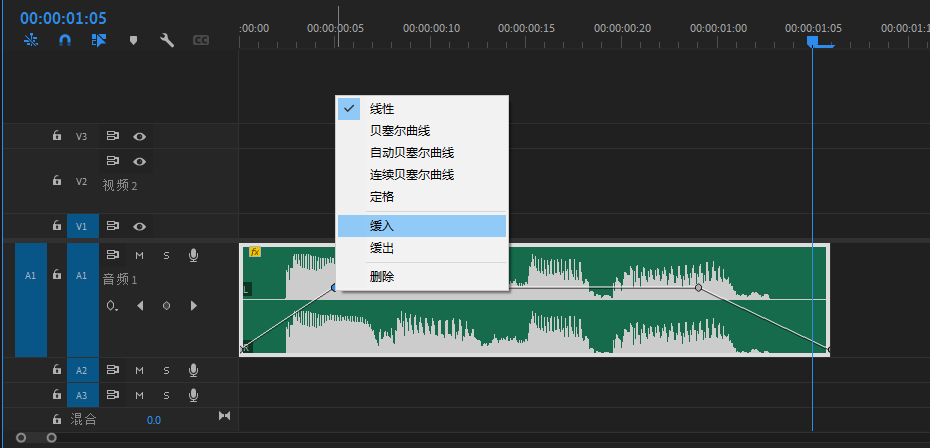Open timeline display settings wrench
The image size is (930, 448).
(167, 40)
